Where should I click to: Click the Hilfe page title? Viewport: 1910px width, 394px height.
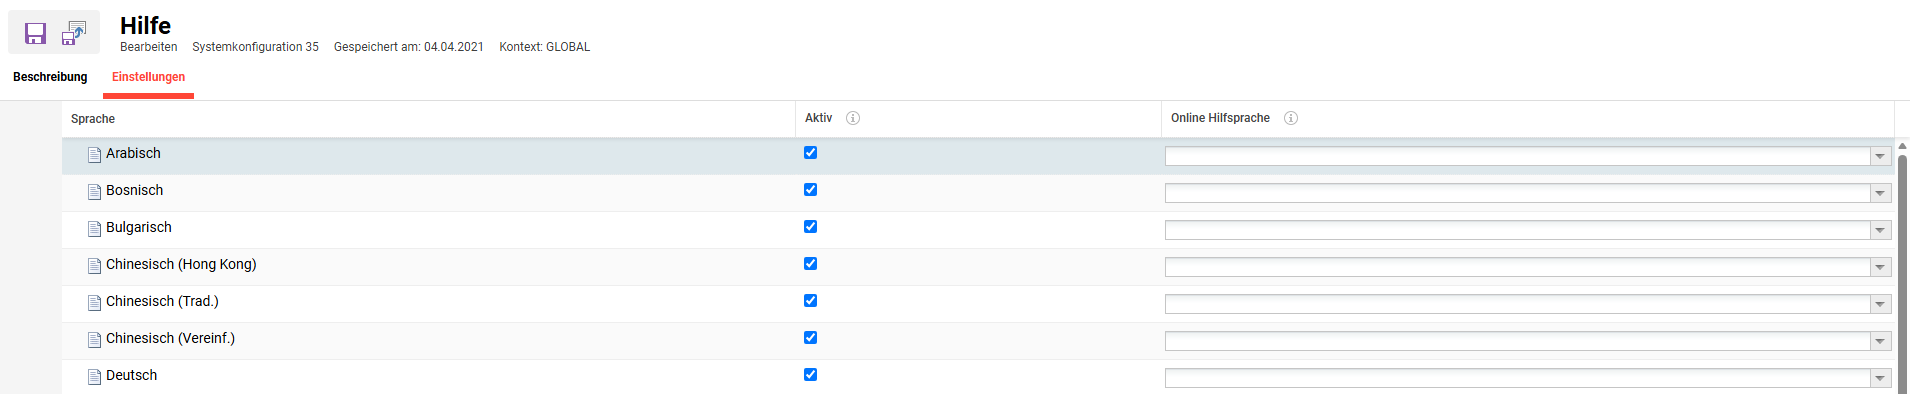(x=145, y=25)
